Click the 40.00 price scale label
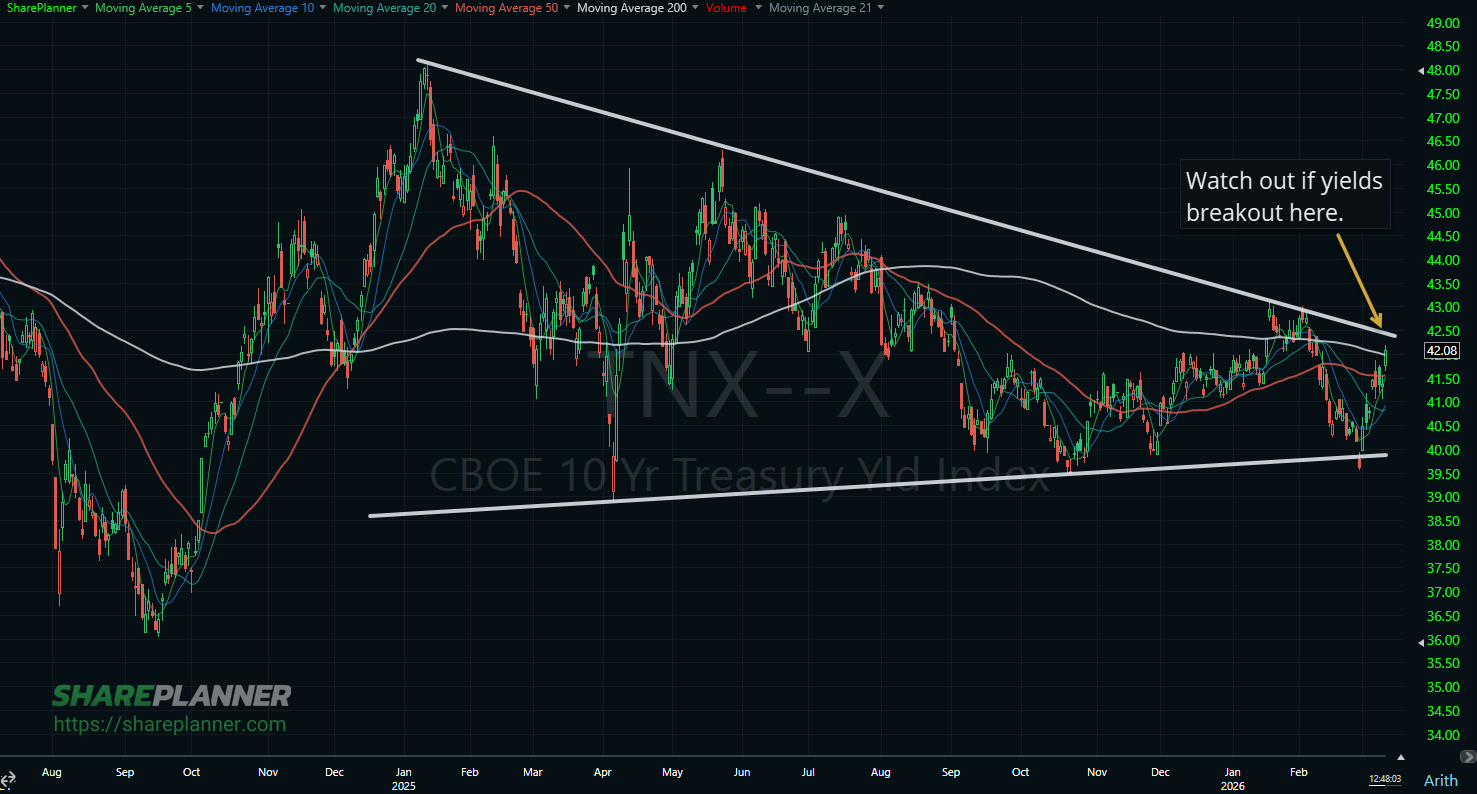Screen dimensions: 1477x794 click(1444, 450)
